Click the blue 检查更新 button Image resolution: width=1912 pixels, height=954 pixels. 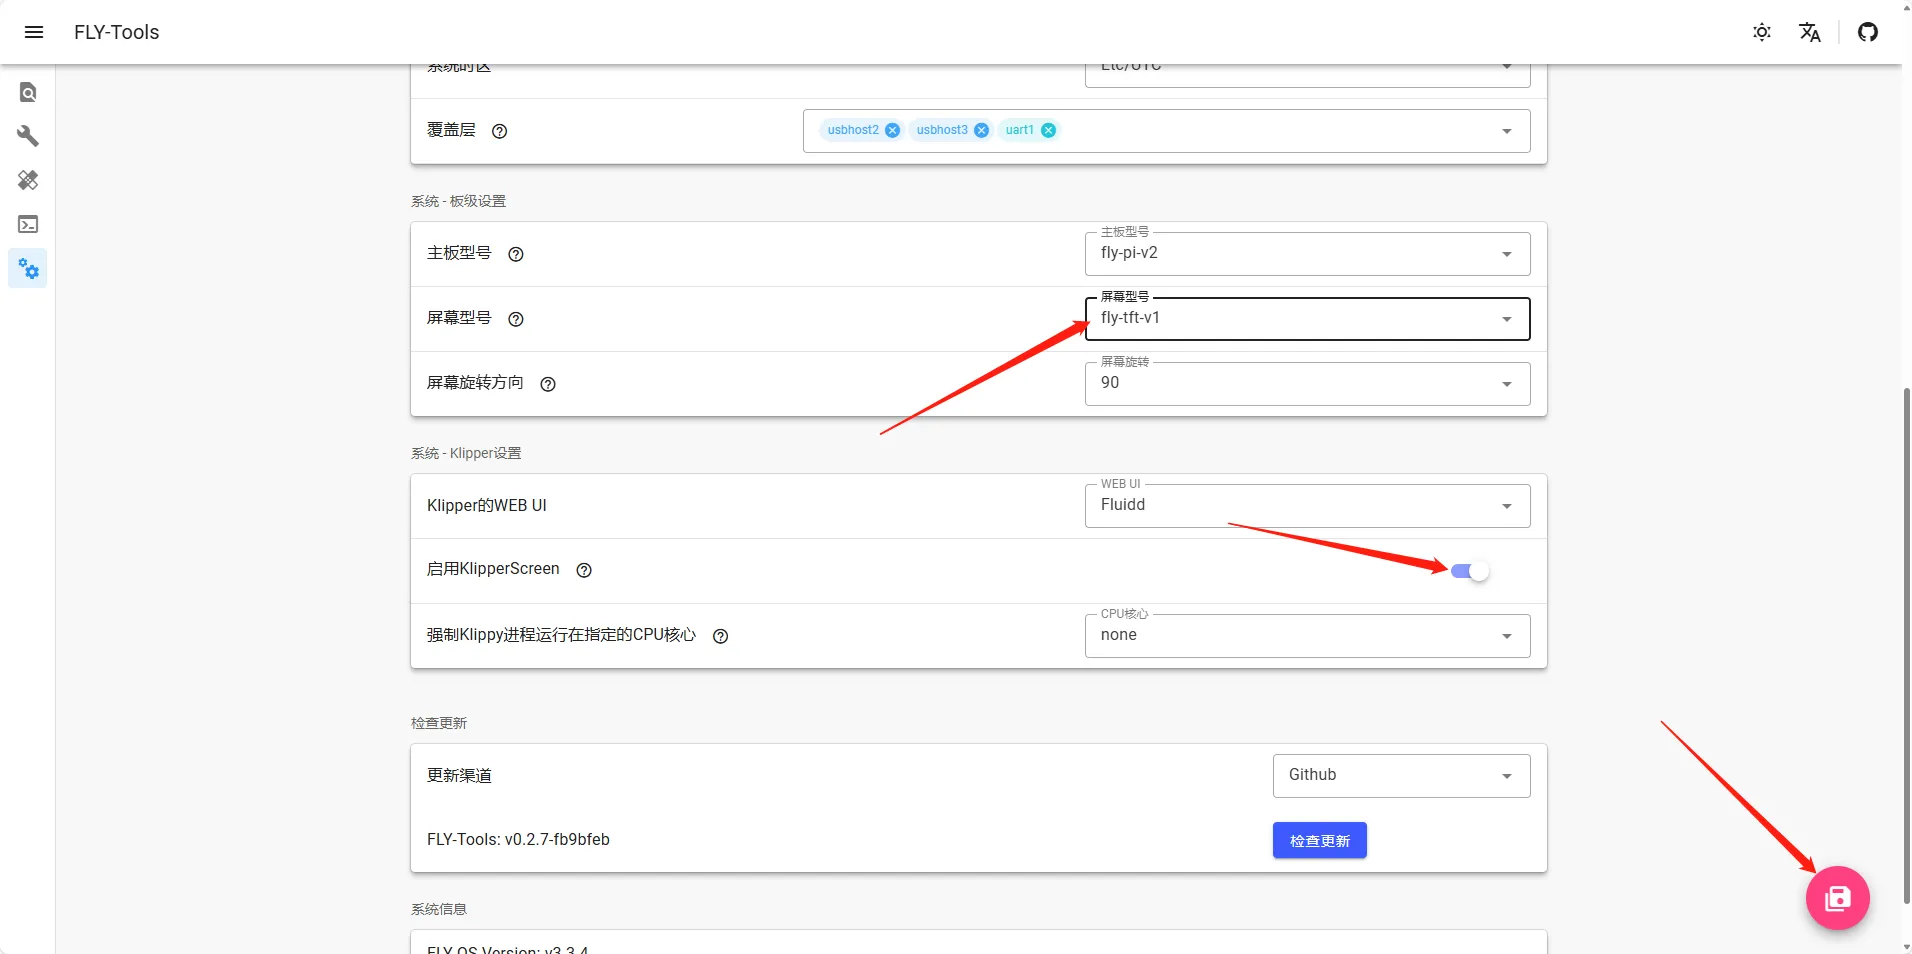[x=1319, y=841]
